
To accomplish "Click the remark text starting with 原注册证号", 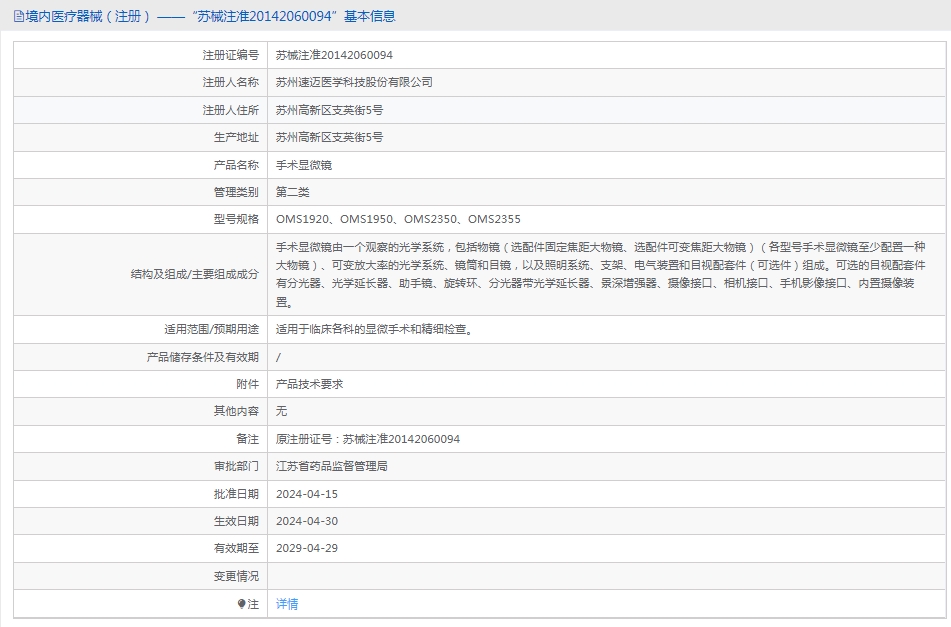I will [368, 439].
